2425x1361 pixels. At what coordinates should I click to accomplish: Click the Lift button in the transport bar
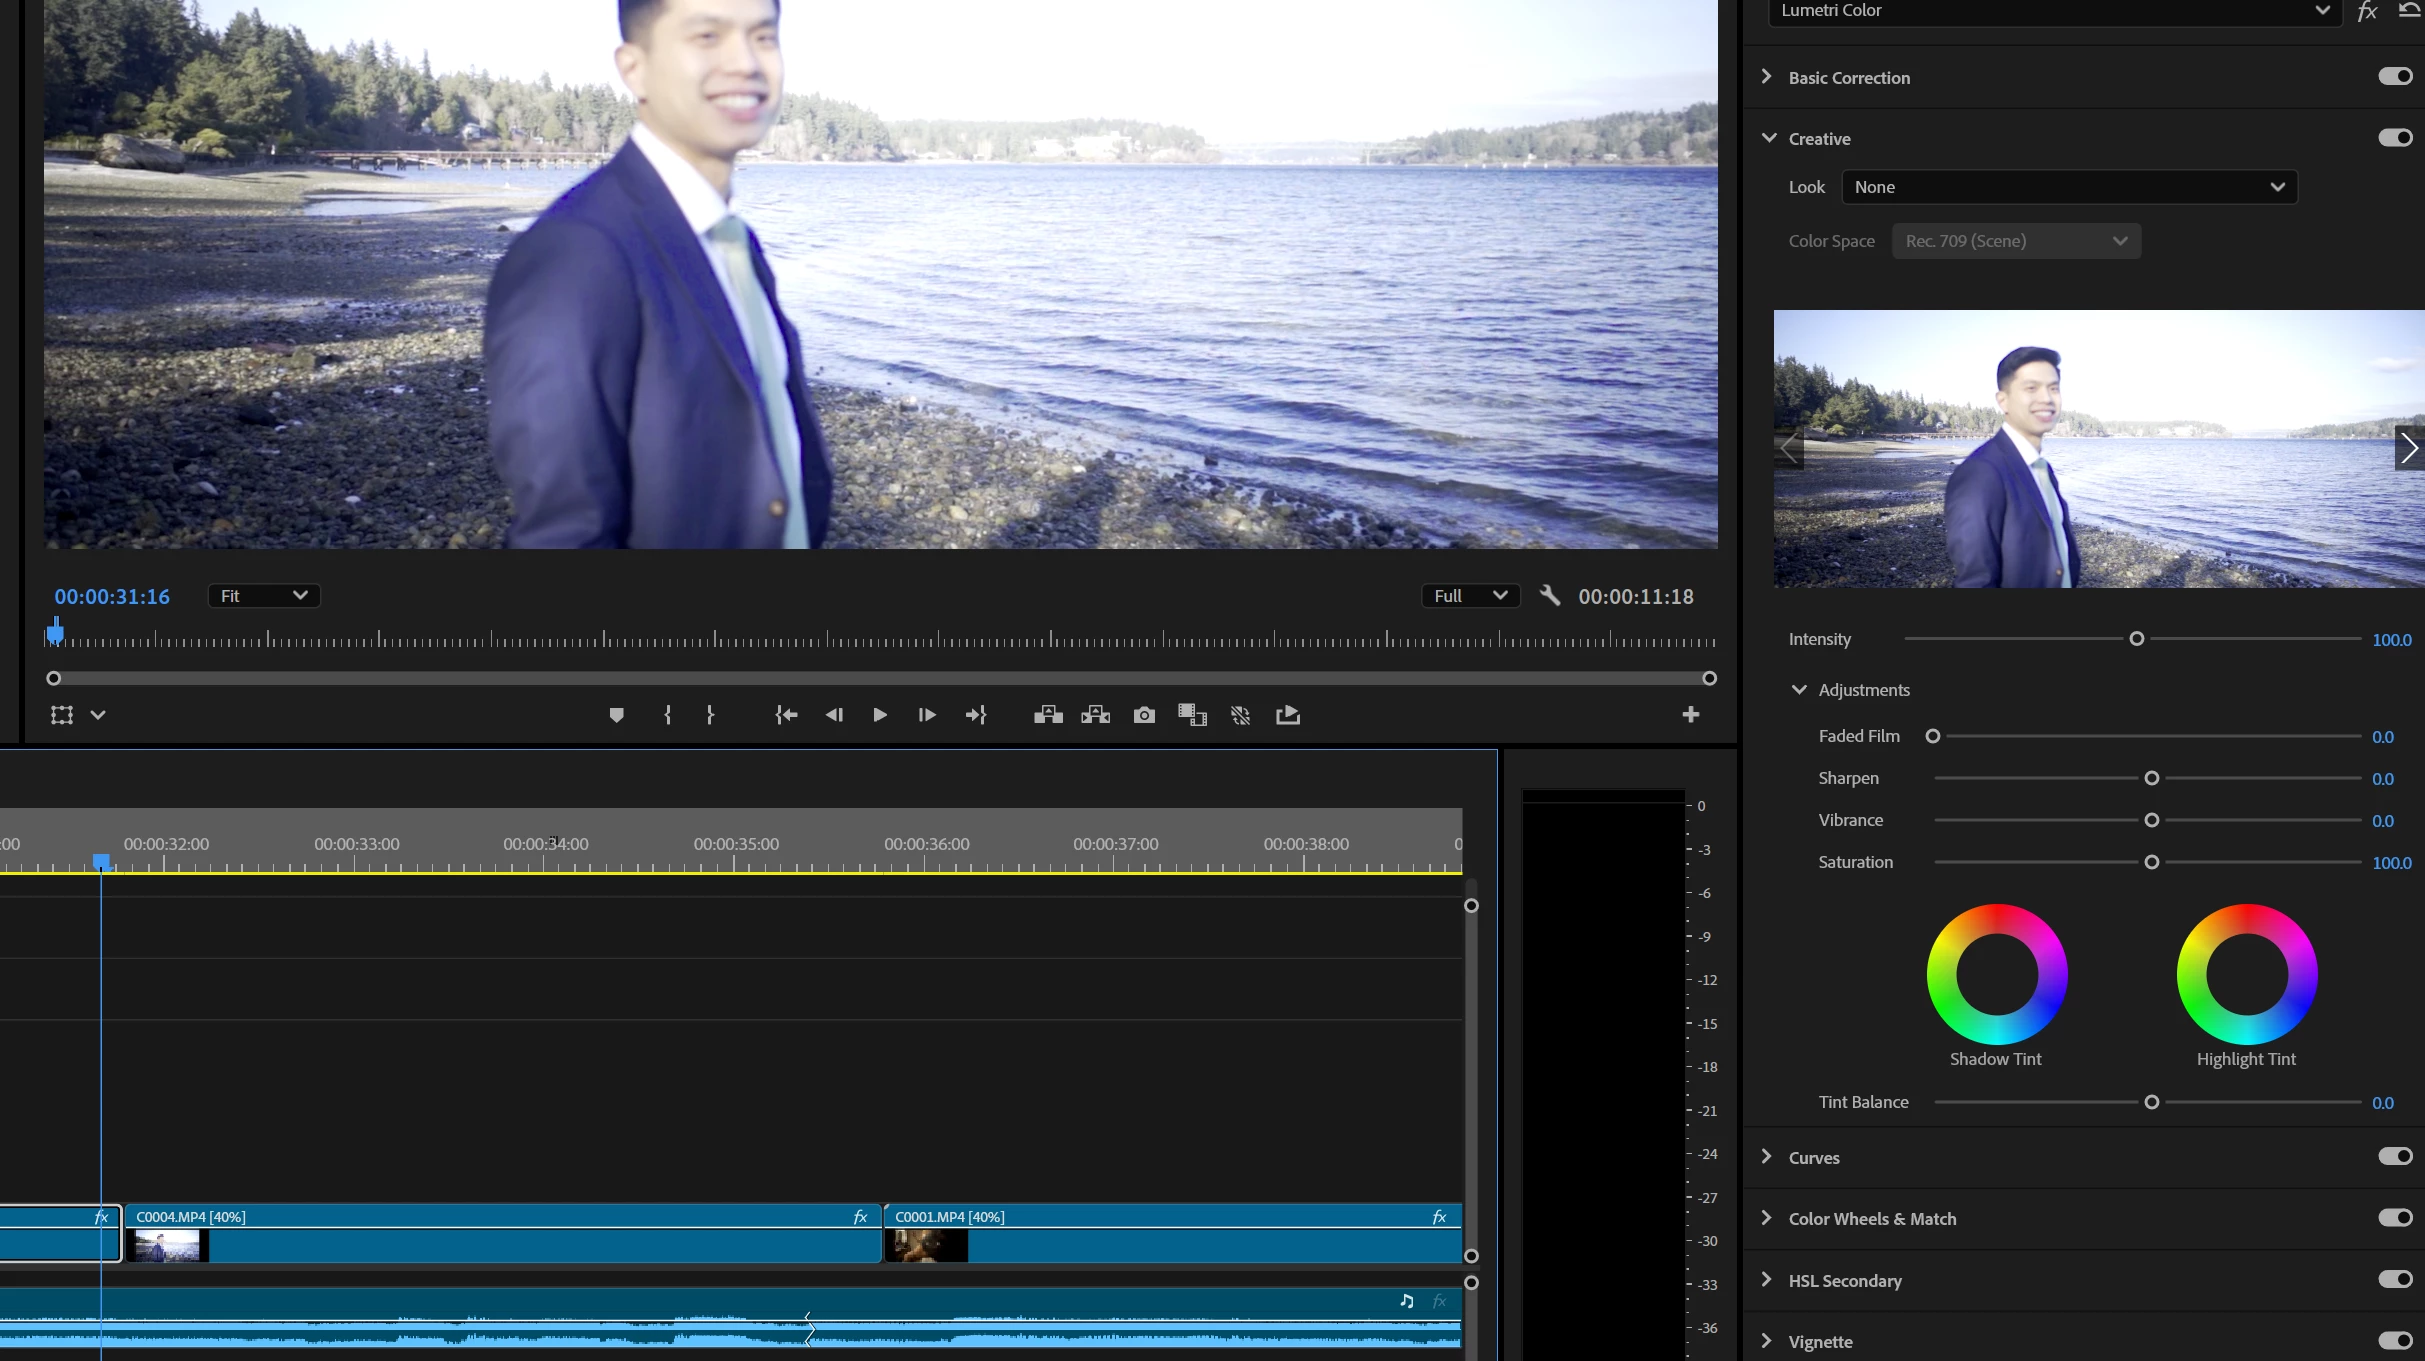1048,715
